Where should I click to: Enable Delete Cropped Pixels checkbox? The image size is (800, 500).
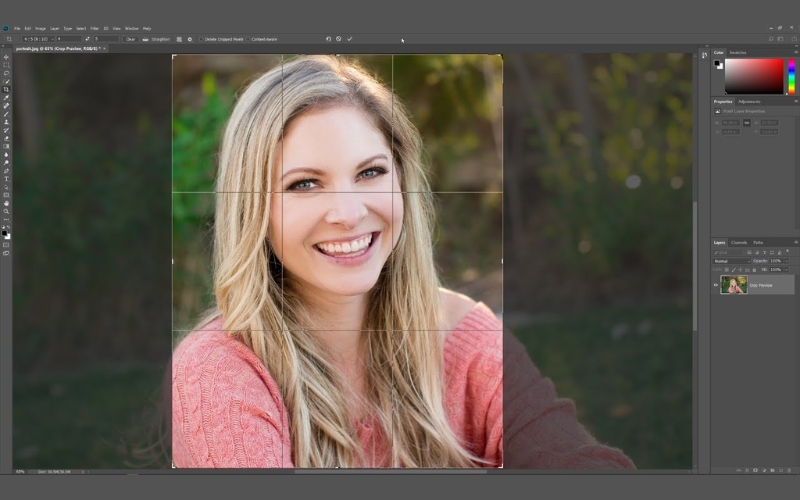pos(201,39)
